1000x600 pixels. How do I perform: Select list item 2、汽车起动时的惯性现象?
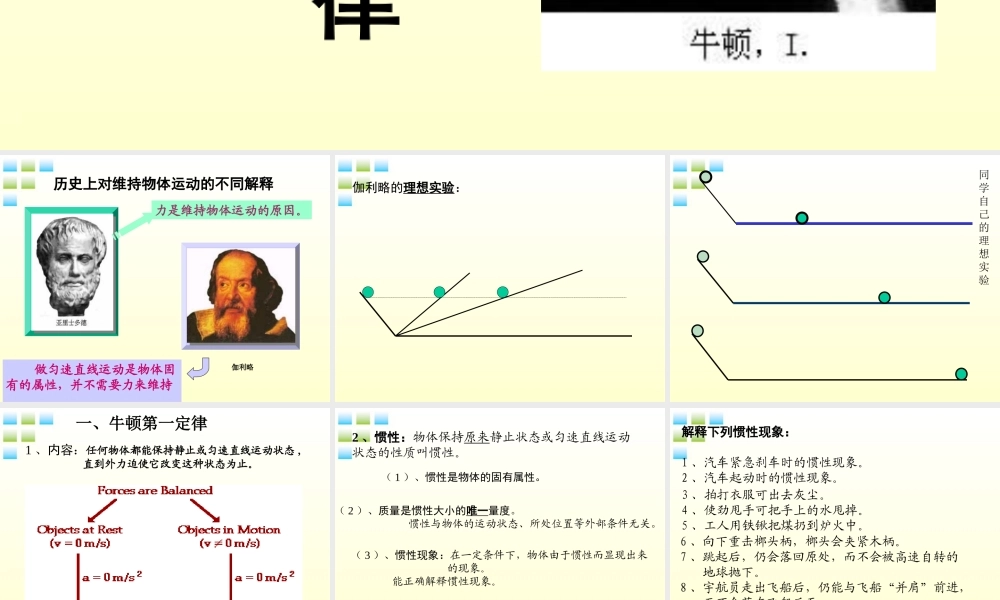tap(760, 478)
